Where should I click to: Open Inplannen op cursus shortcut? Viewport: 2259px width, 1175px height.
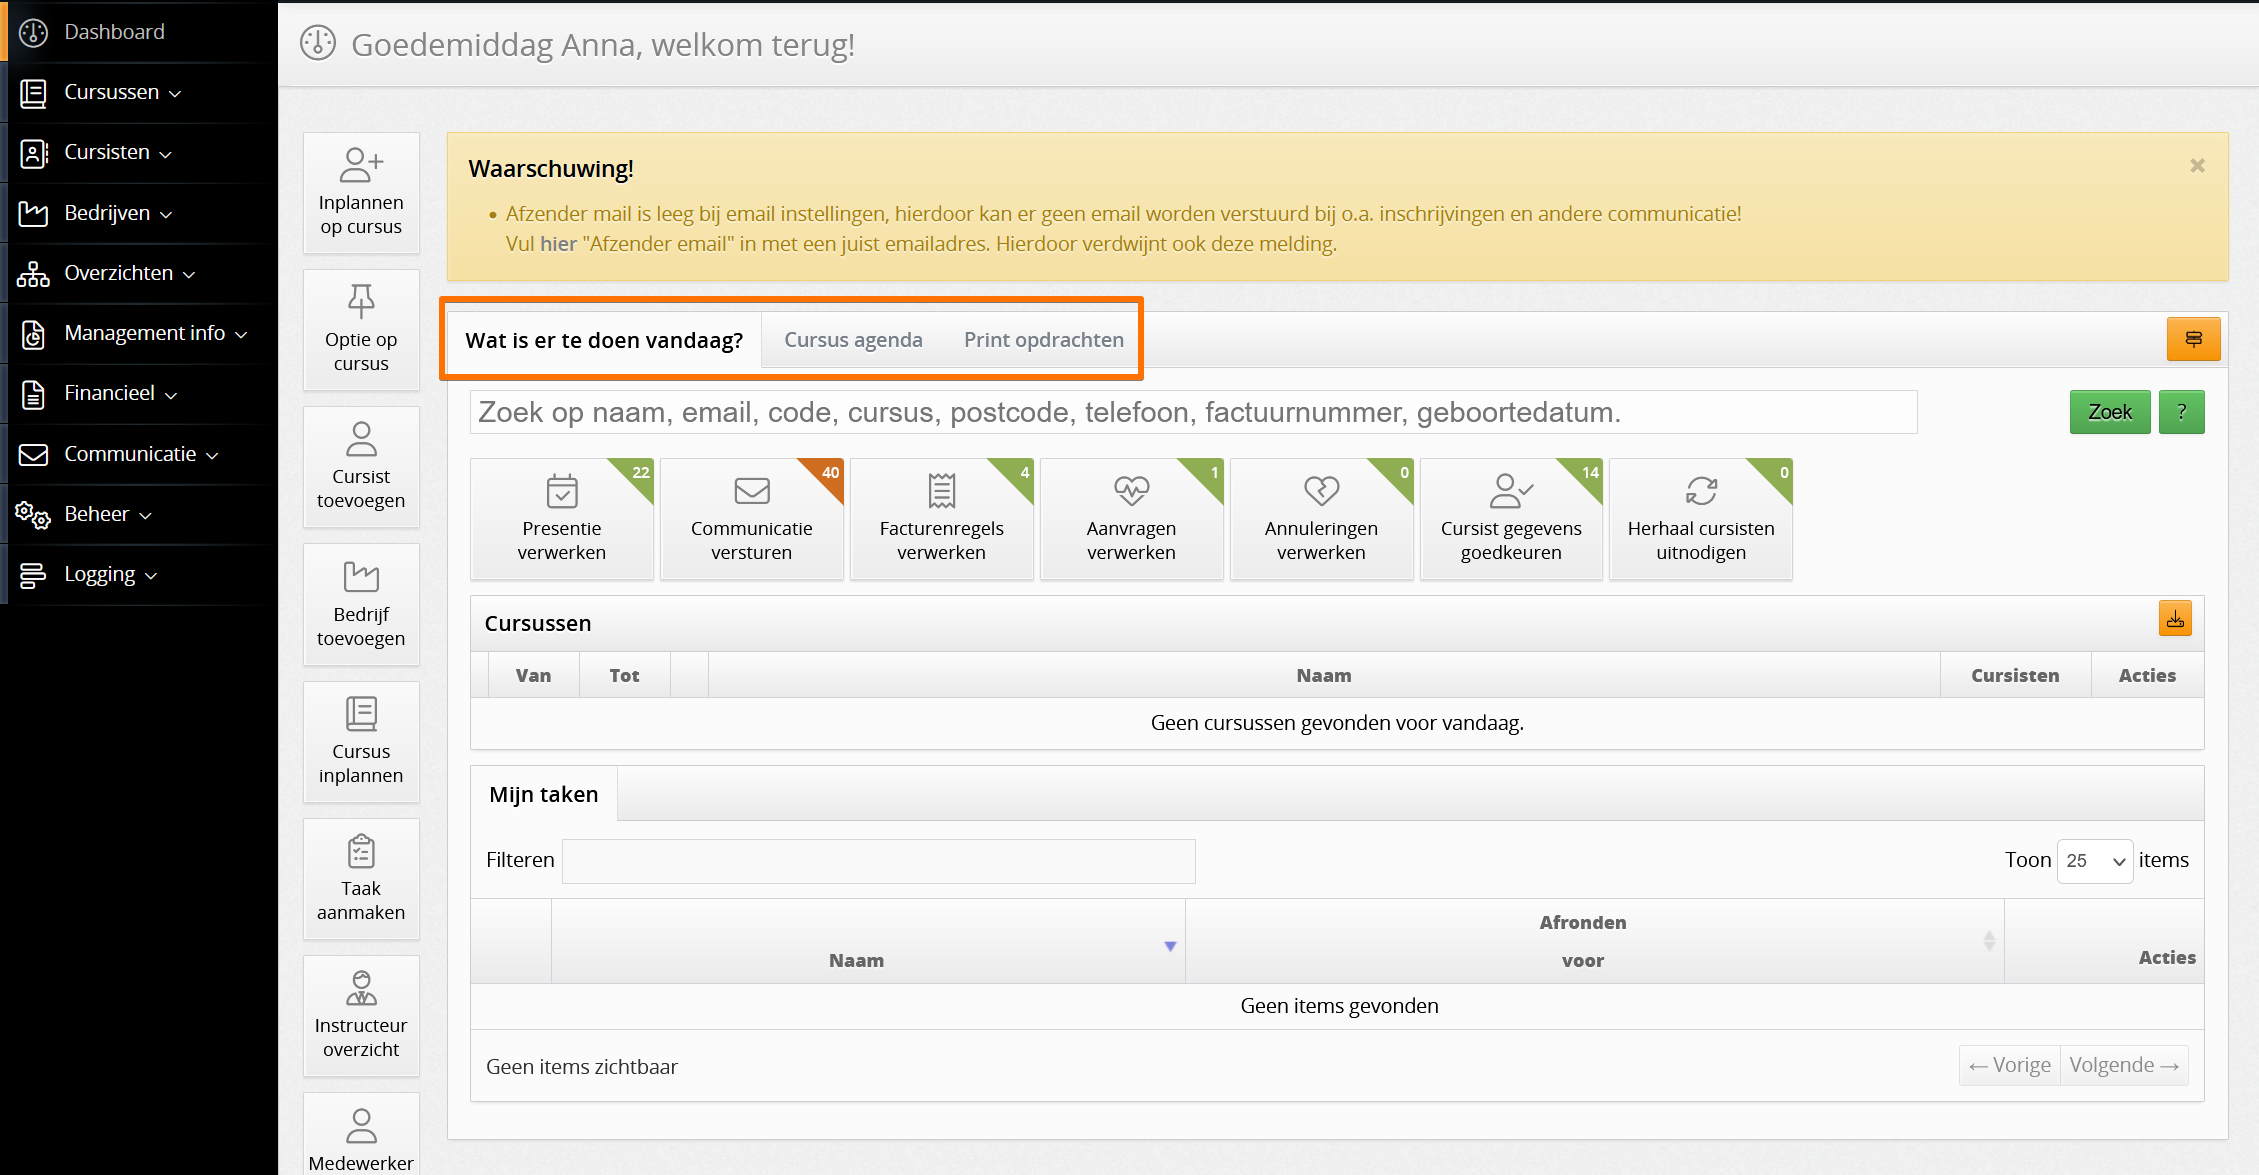tap(361, 193)
